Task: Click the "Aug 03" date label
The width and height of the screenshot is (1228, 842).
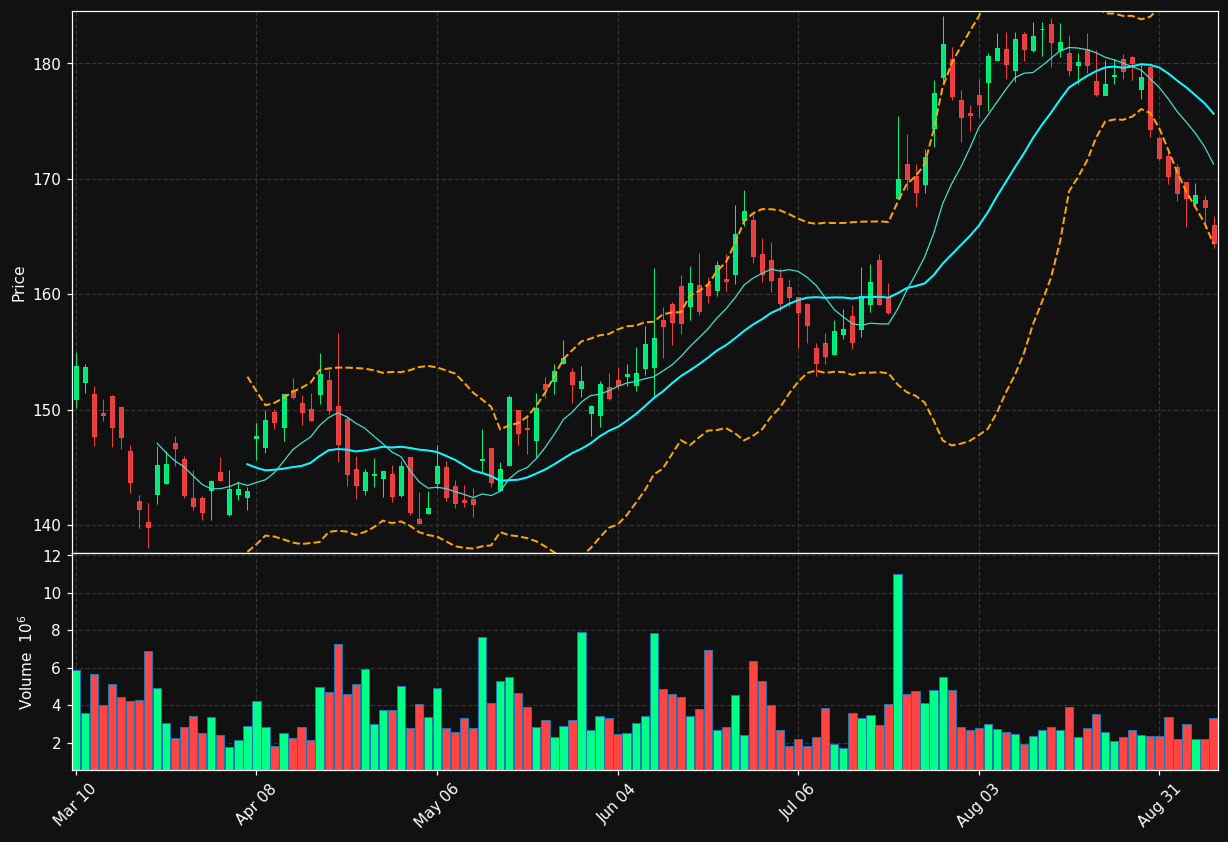Action: (978, 803)
